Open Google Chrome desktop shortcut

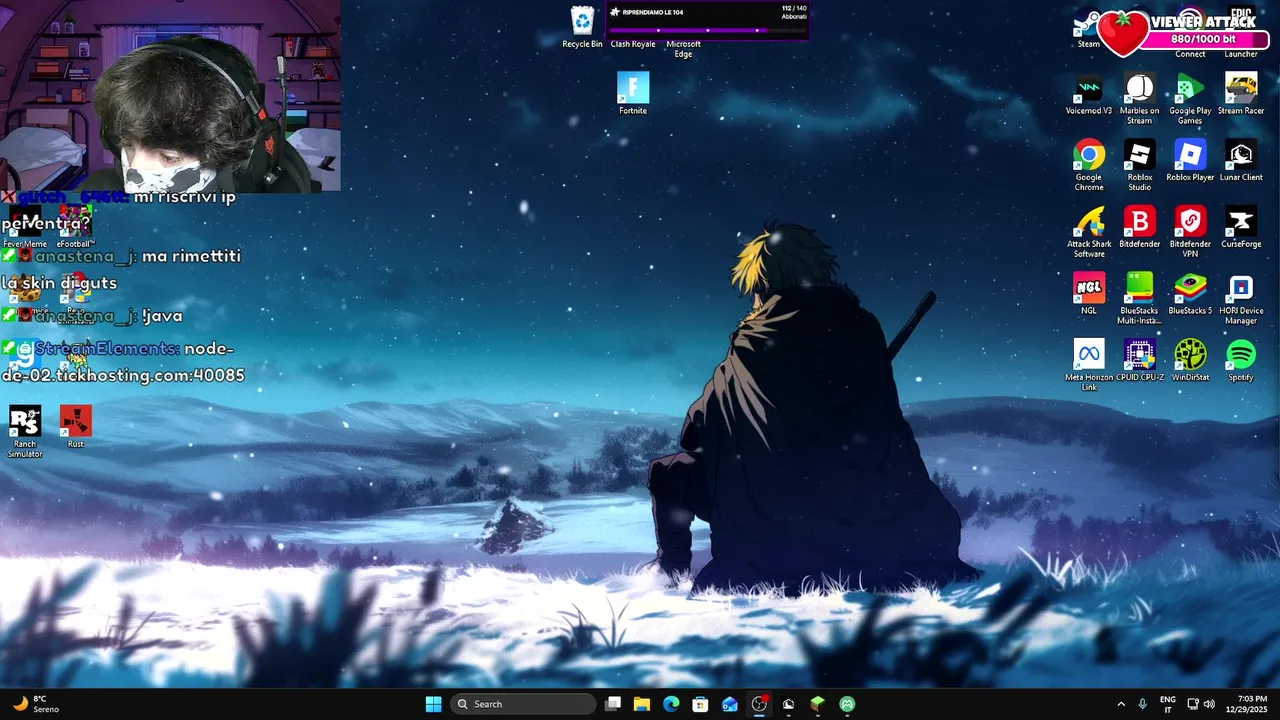[x=1089, y=165]
